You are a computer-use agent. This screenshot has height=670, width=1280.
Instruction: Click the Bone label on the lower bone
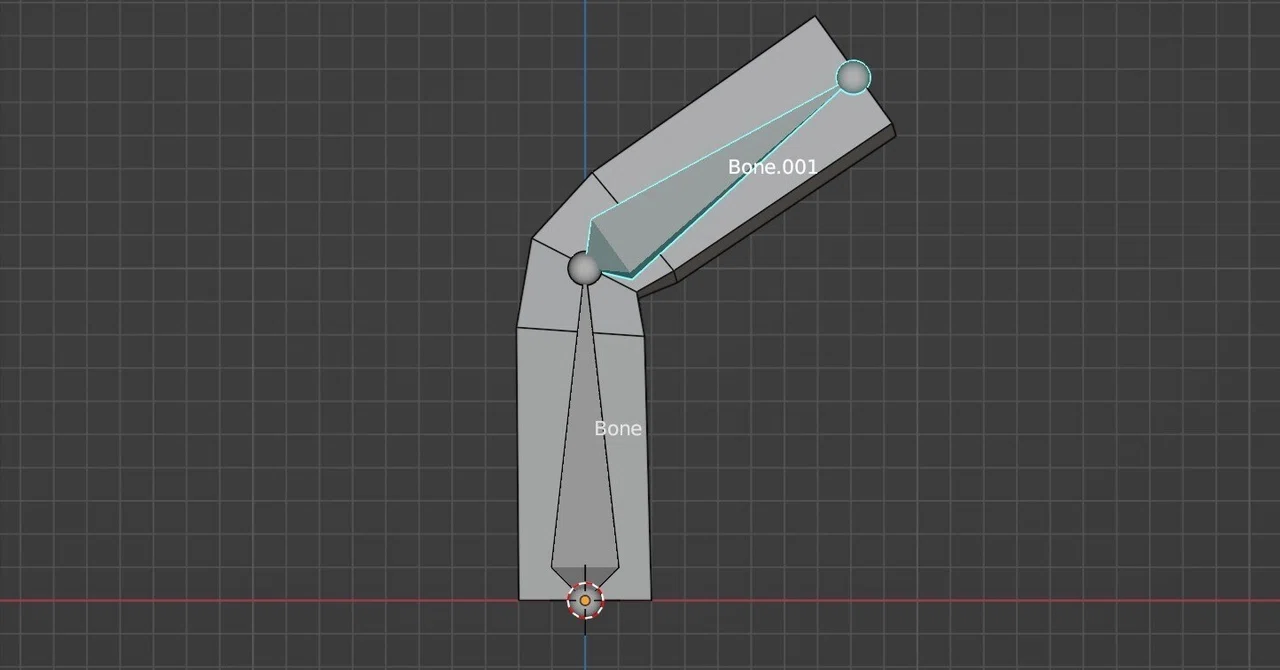click(x=618, y=428)
